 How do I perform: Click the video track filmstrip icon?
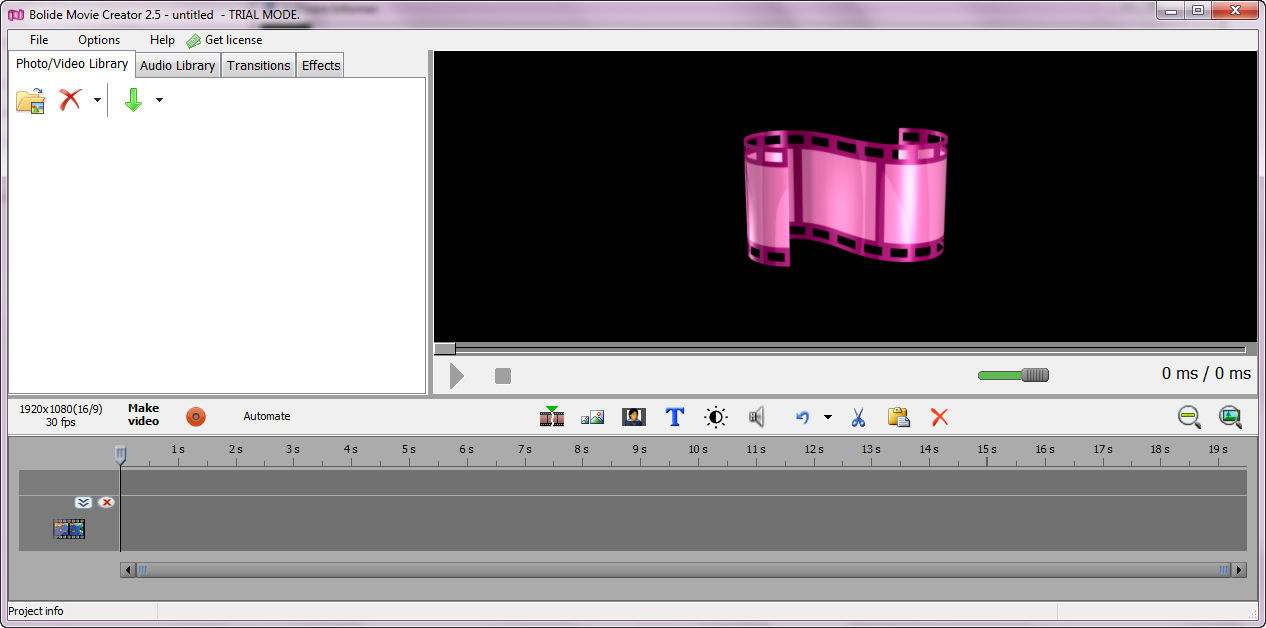[69, 529]
